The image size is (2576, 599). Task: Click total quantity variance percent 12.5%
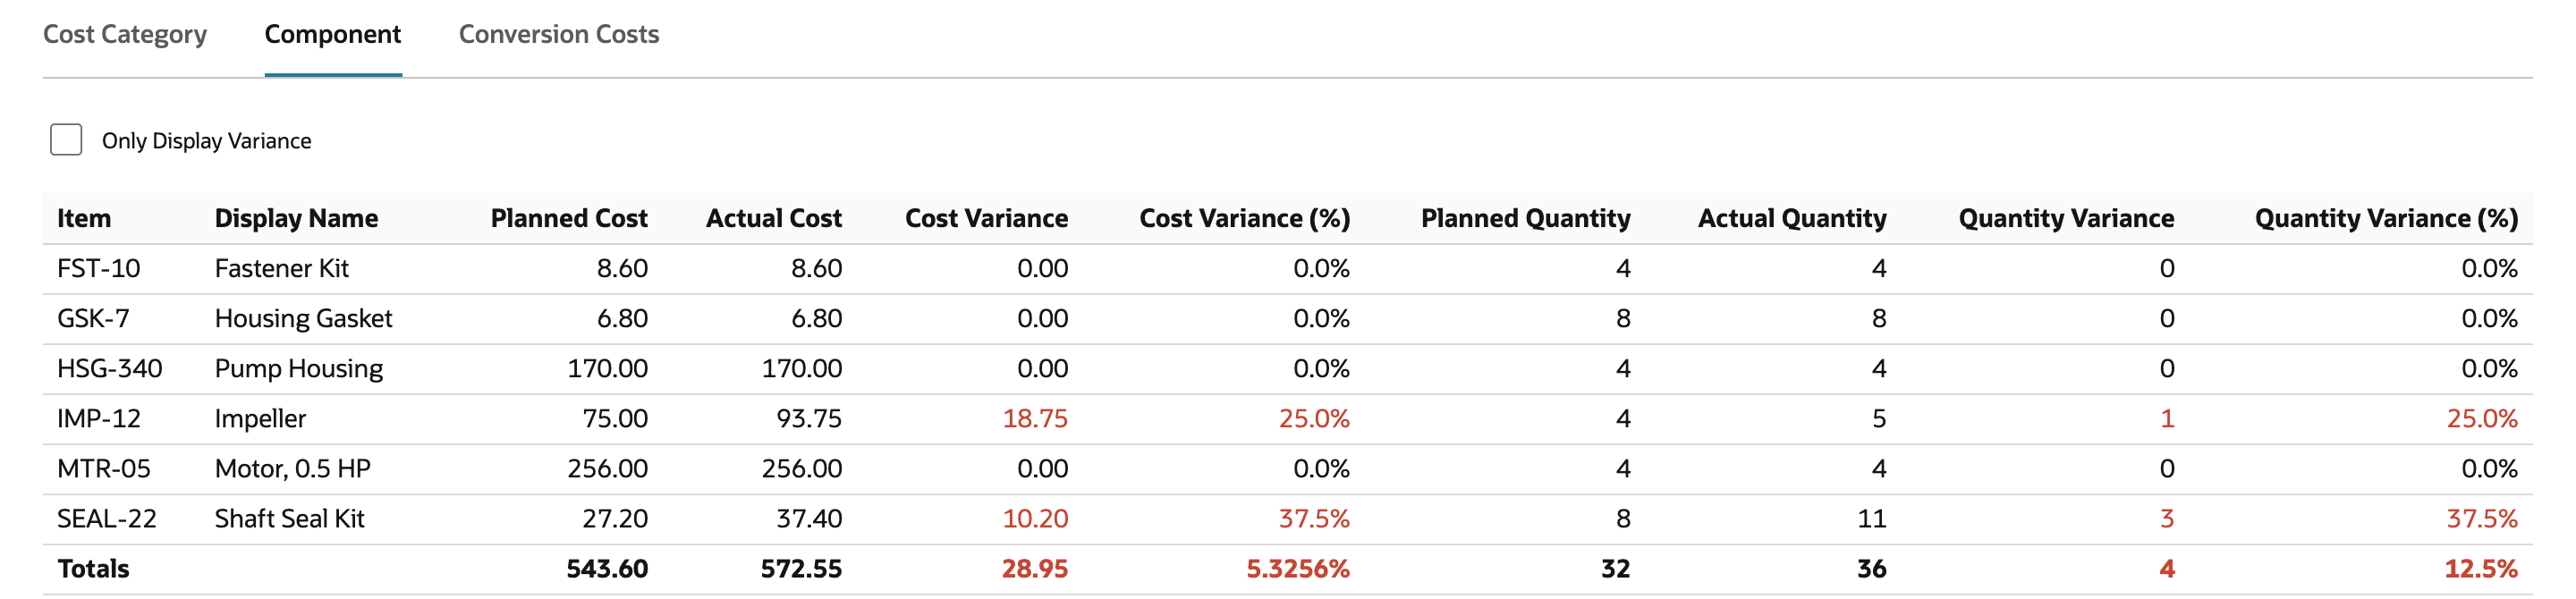pos(2481,568)
